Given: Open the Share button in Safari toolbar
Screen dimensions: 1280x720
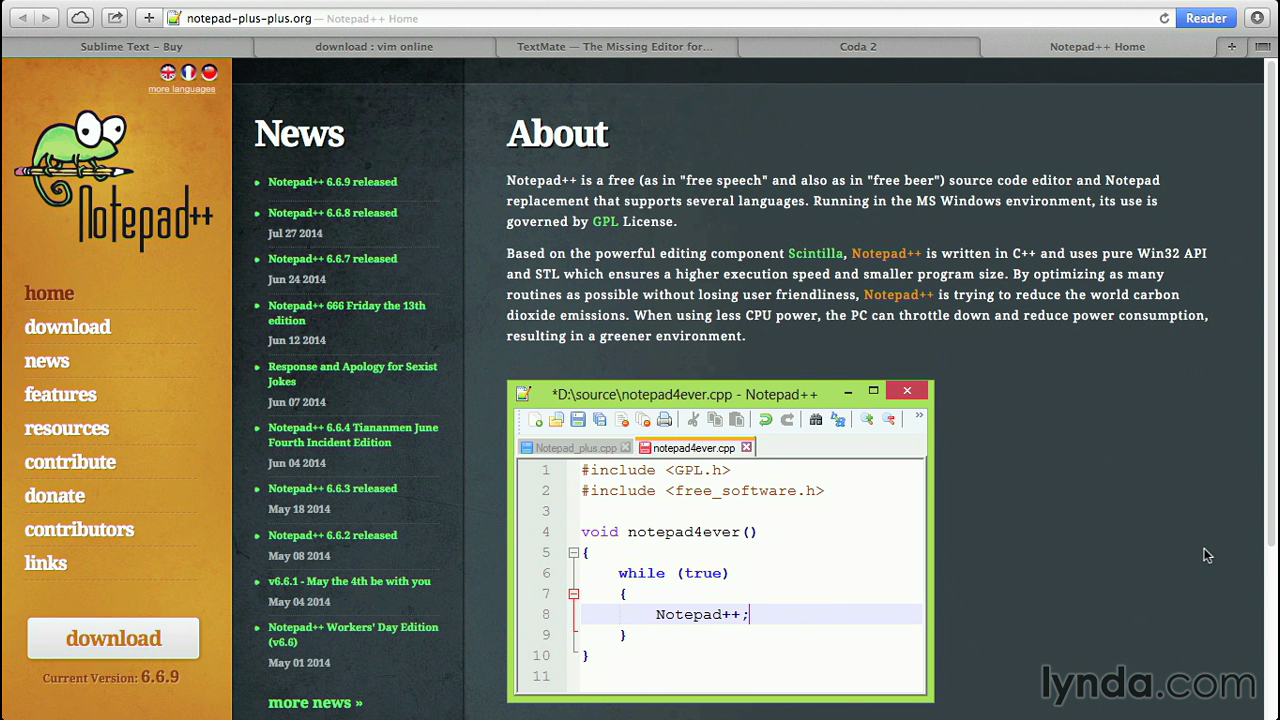Looking at the screenshot, I should (x=115, y=18).
